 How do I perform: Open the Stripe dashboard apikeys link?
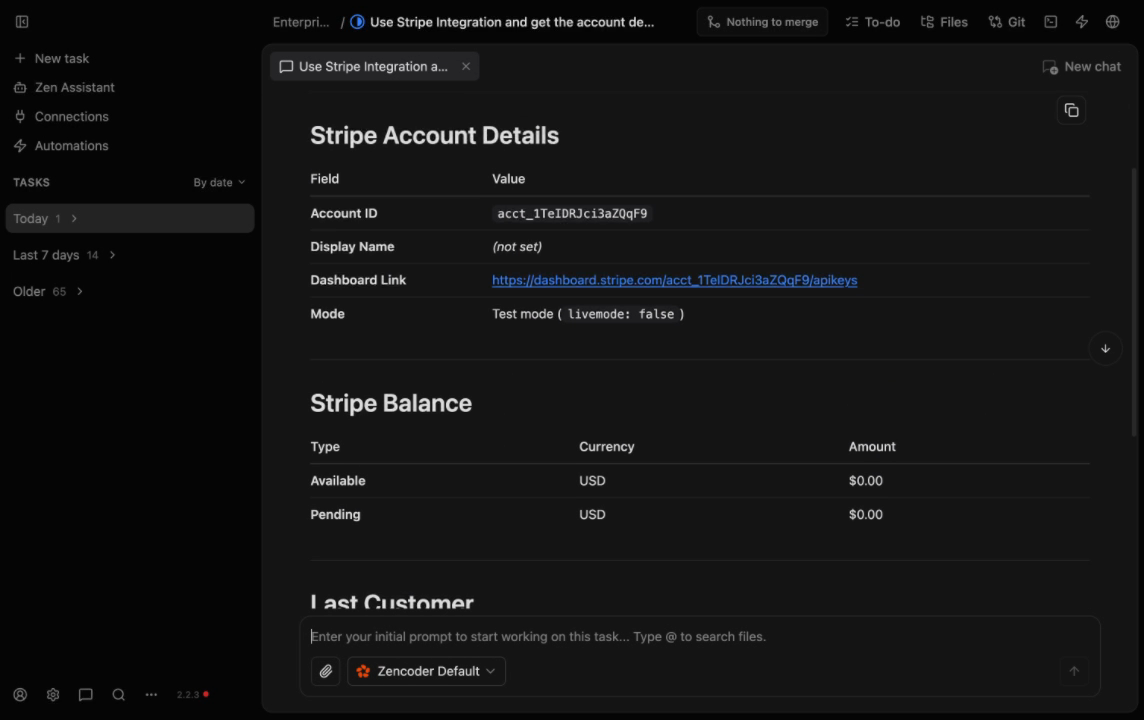[674, 280]
